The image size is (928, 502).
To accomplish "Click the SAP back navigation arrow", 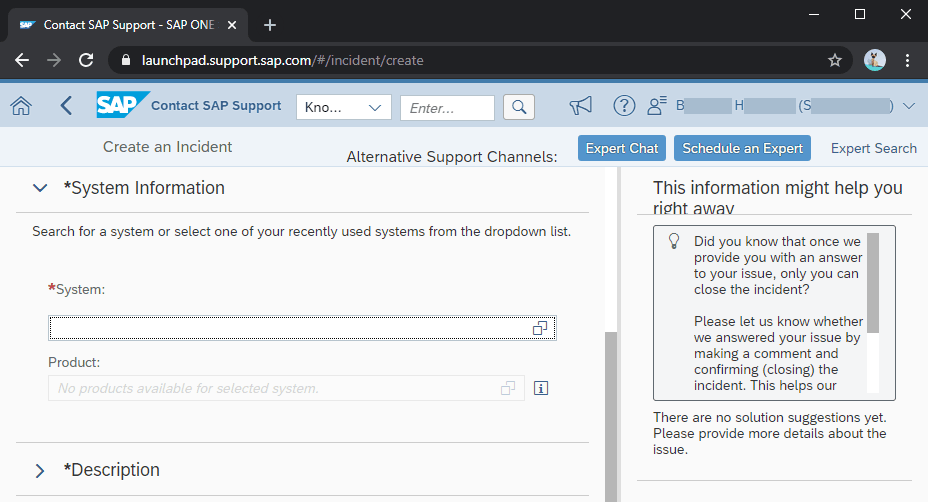I will 66,107.
